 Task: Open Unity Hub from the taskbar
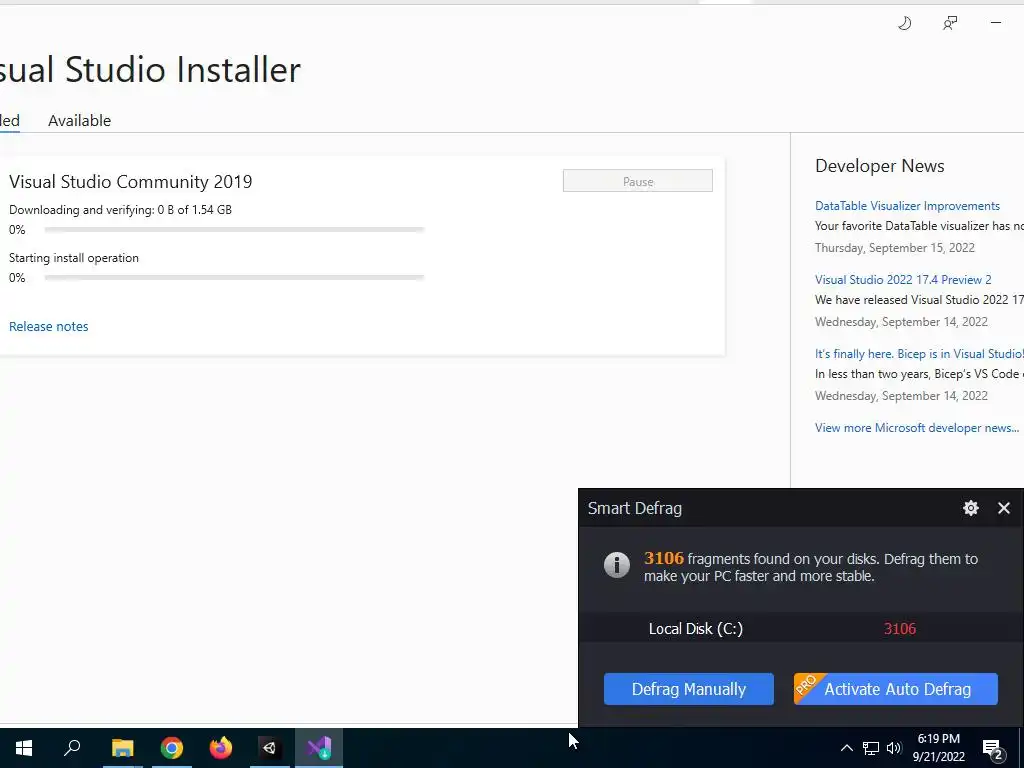(x=270, y=748)
